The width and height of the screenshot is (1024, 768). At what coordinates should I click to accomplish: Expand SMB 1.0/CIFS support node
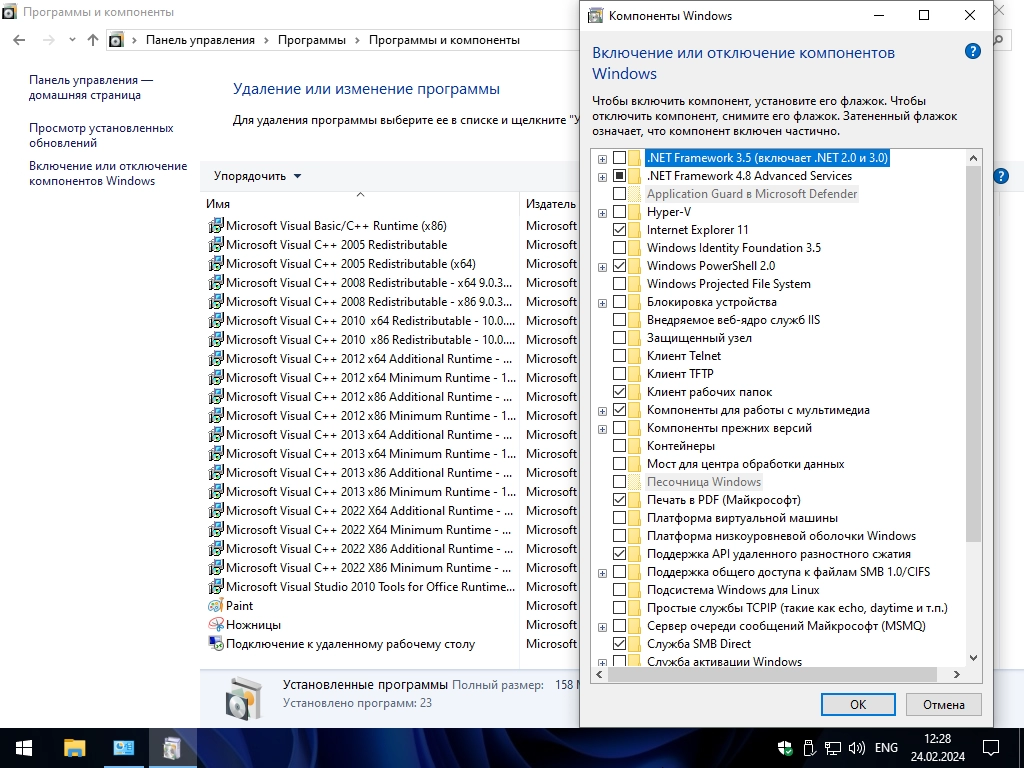pyautogui.click(x=602, y=573)
